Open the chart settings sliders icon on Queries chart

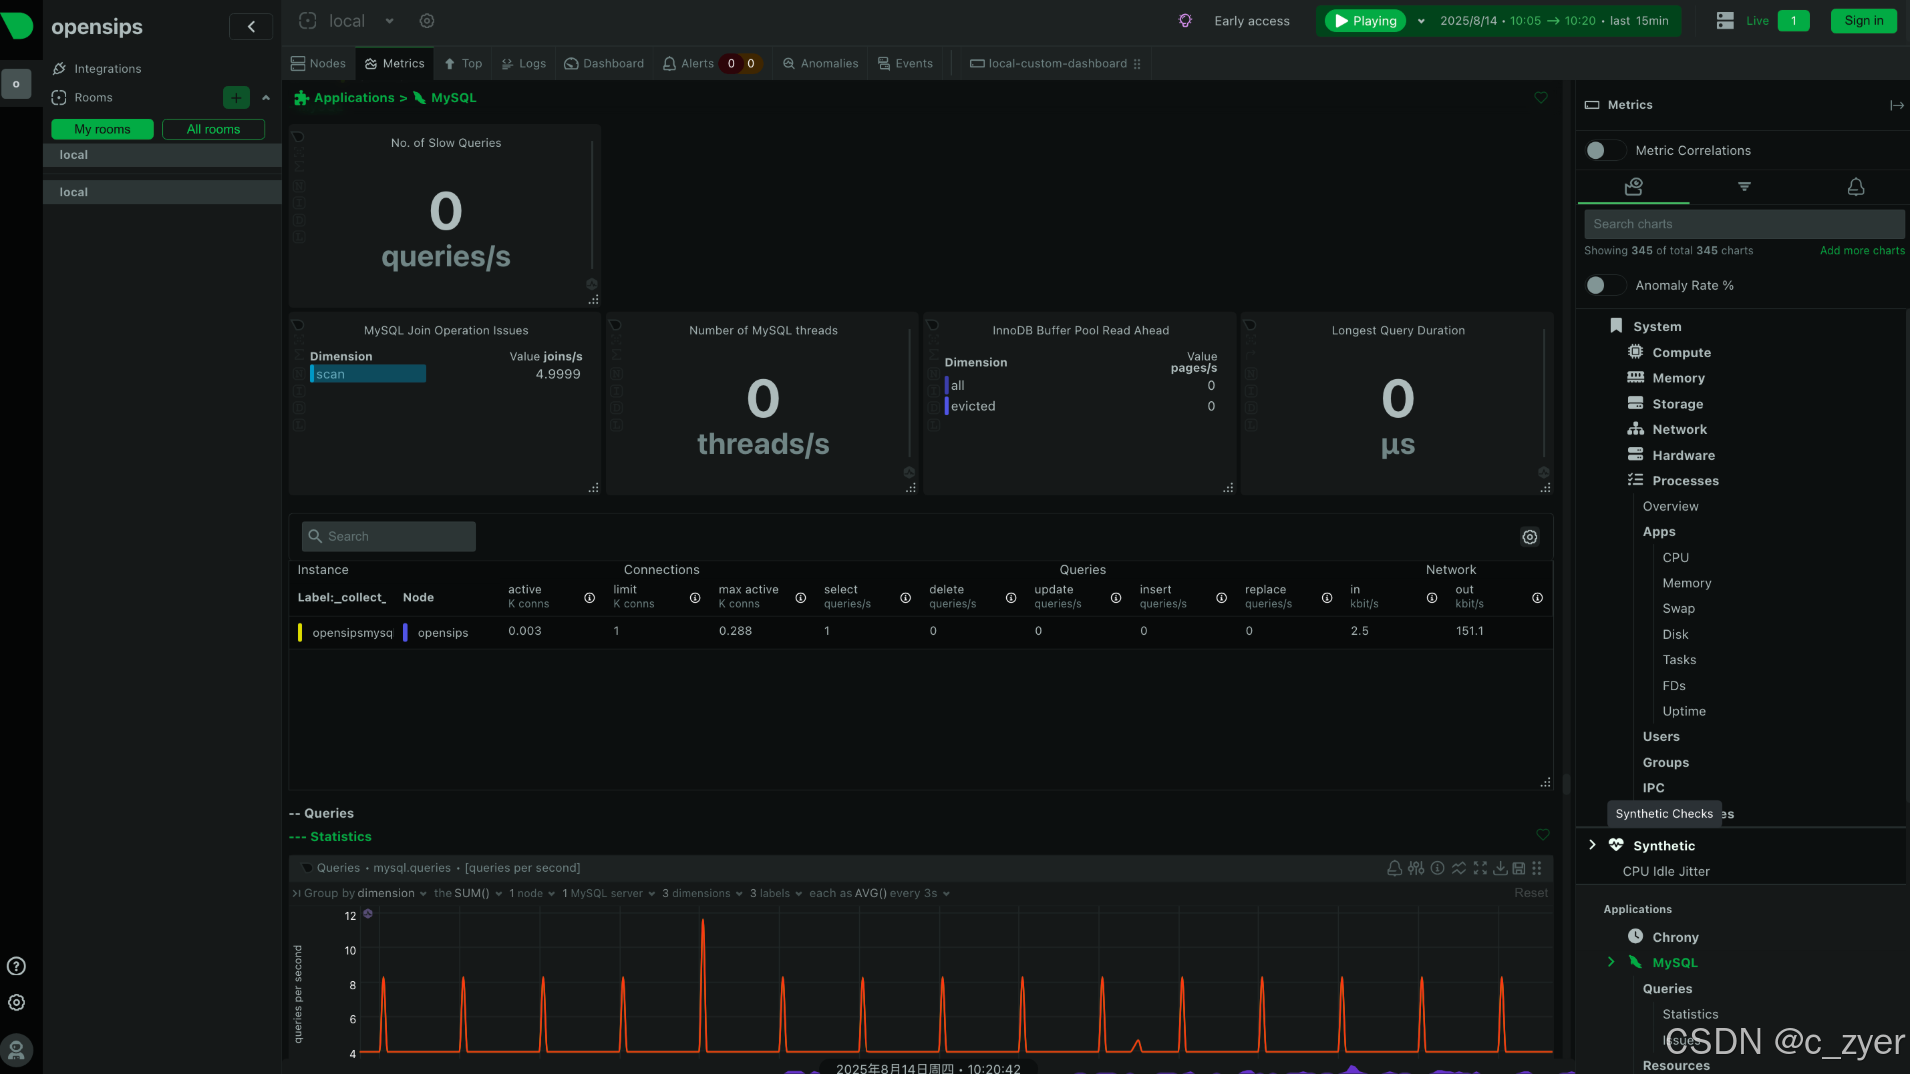(x=1416, y=868)
